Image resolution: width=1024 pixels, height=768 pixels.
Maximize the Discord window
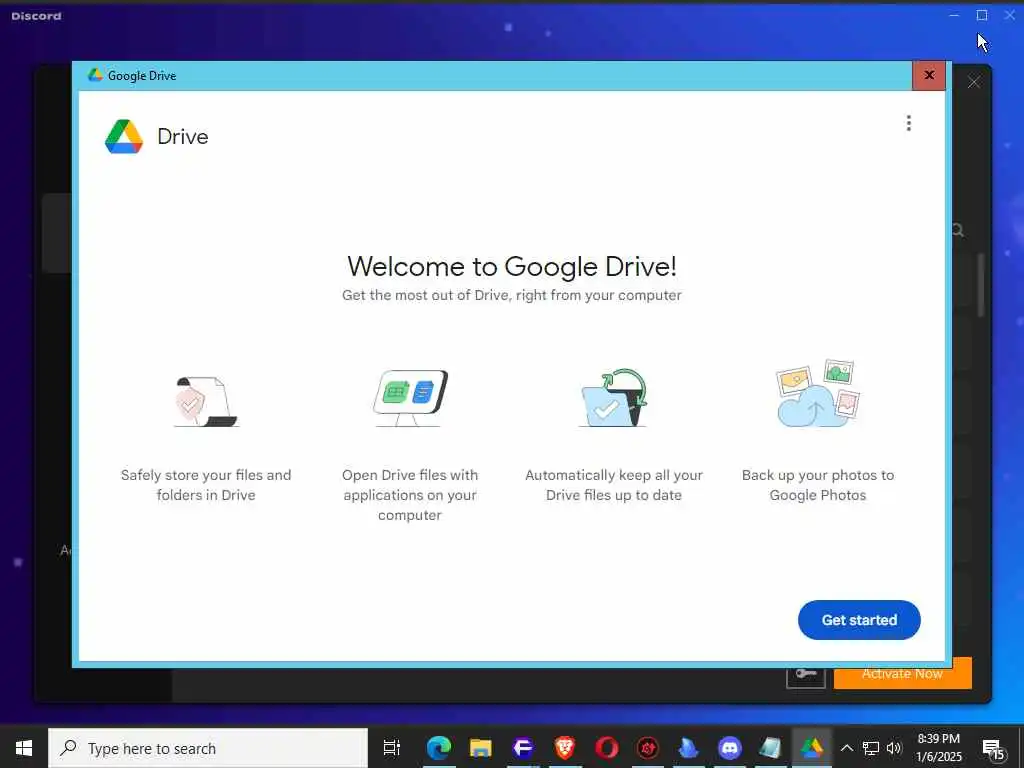[x=982, y=15]
